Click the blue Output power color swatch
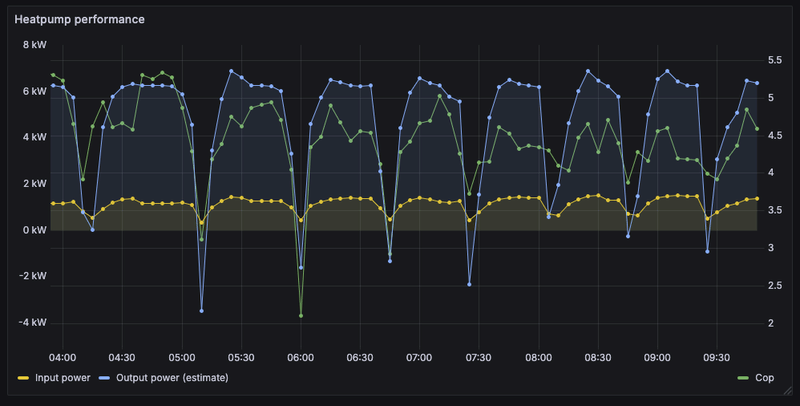 (x=104, y=378)
